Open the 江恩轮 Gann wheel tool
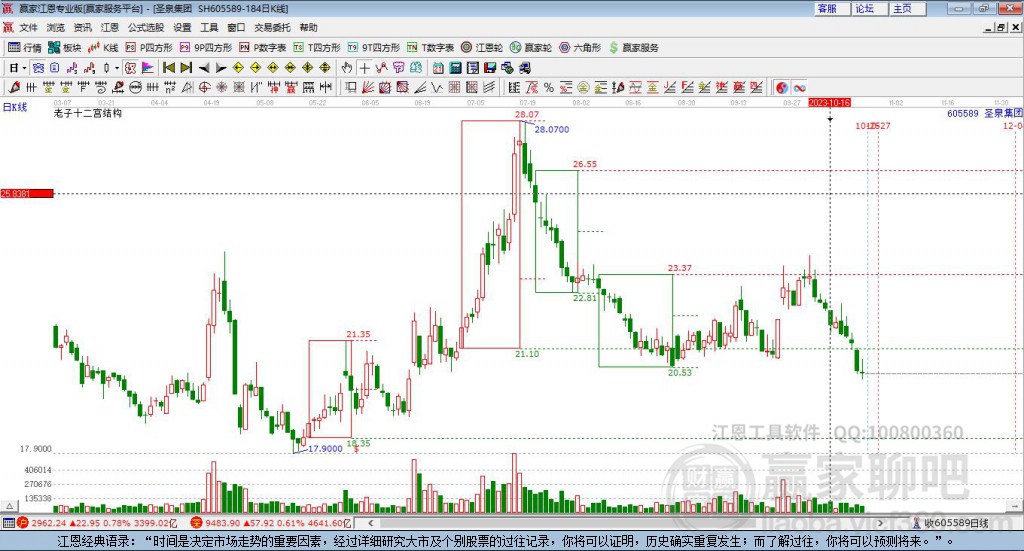Image resolution: width=1024 pixels, height=551 pixels. 482,48
